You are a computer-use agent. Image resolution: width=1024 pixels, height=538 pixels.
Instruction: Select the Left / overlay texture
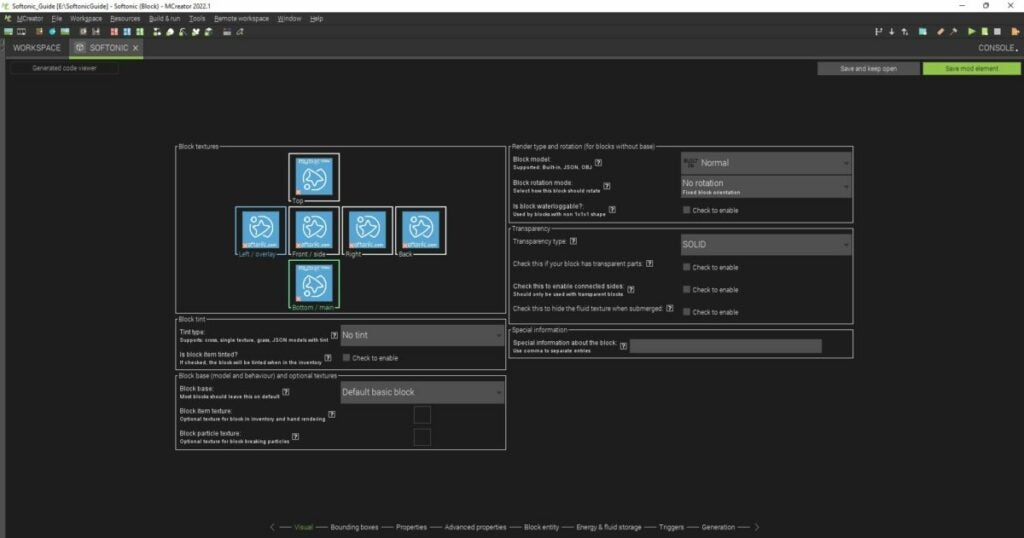pos(261,230)
